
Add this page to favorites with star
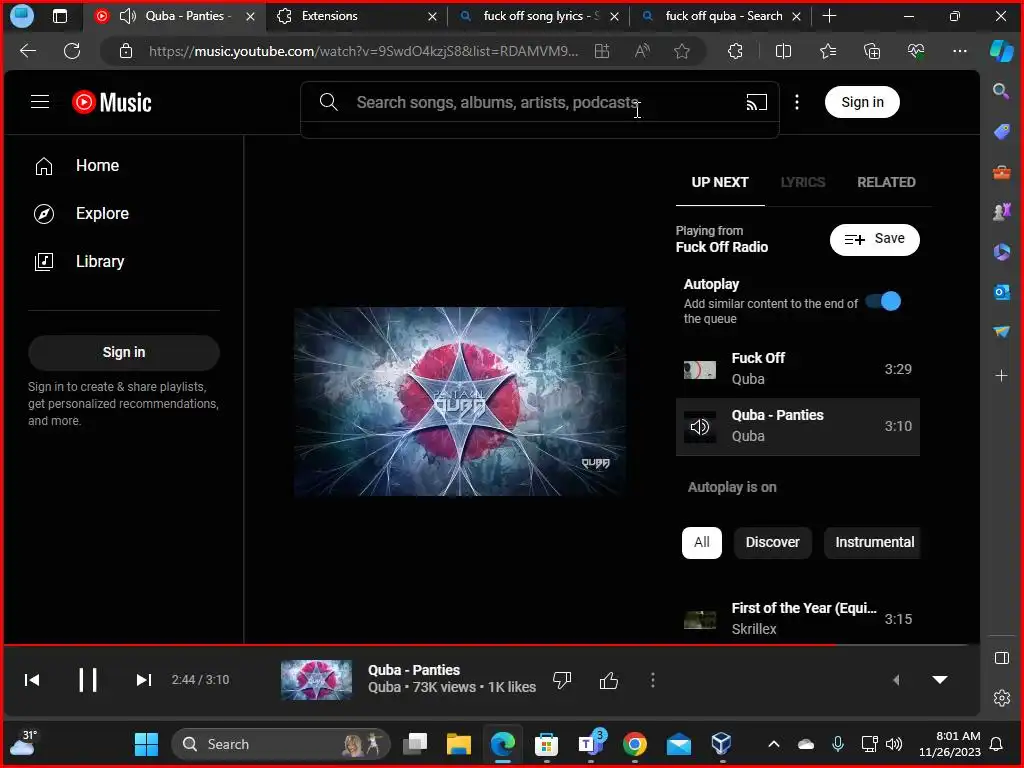point(682,51)
